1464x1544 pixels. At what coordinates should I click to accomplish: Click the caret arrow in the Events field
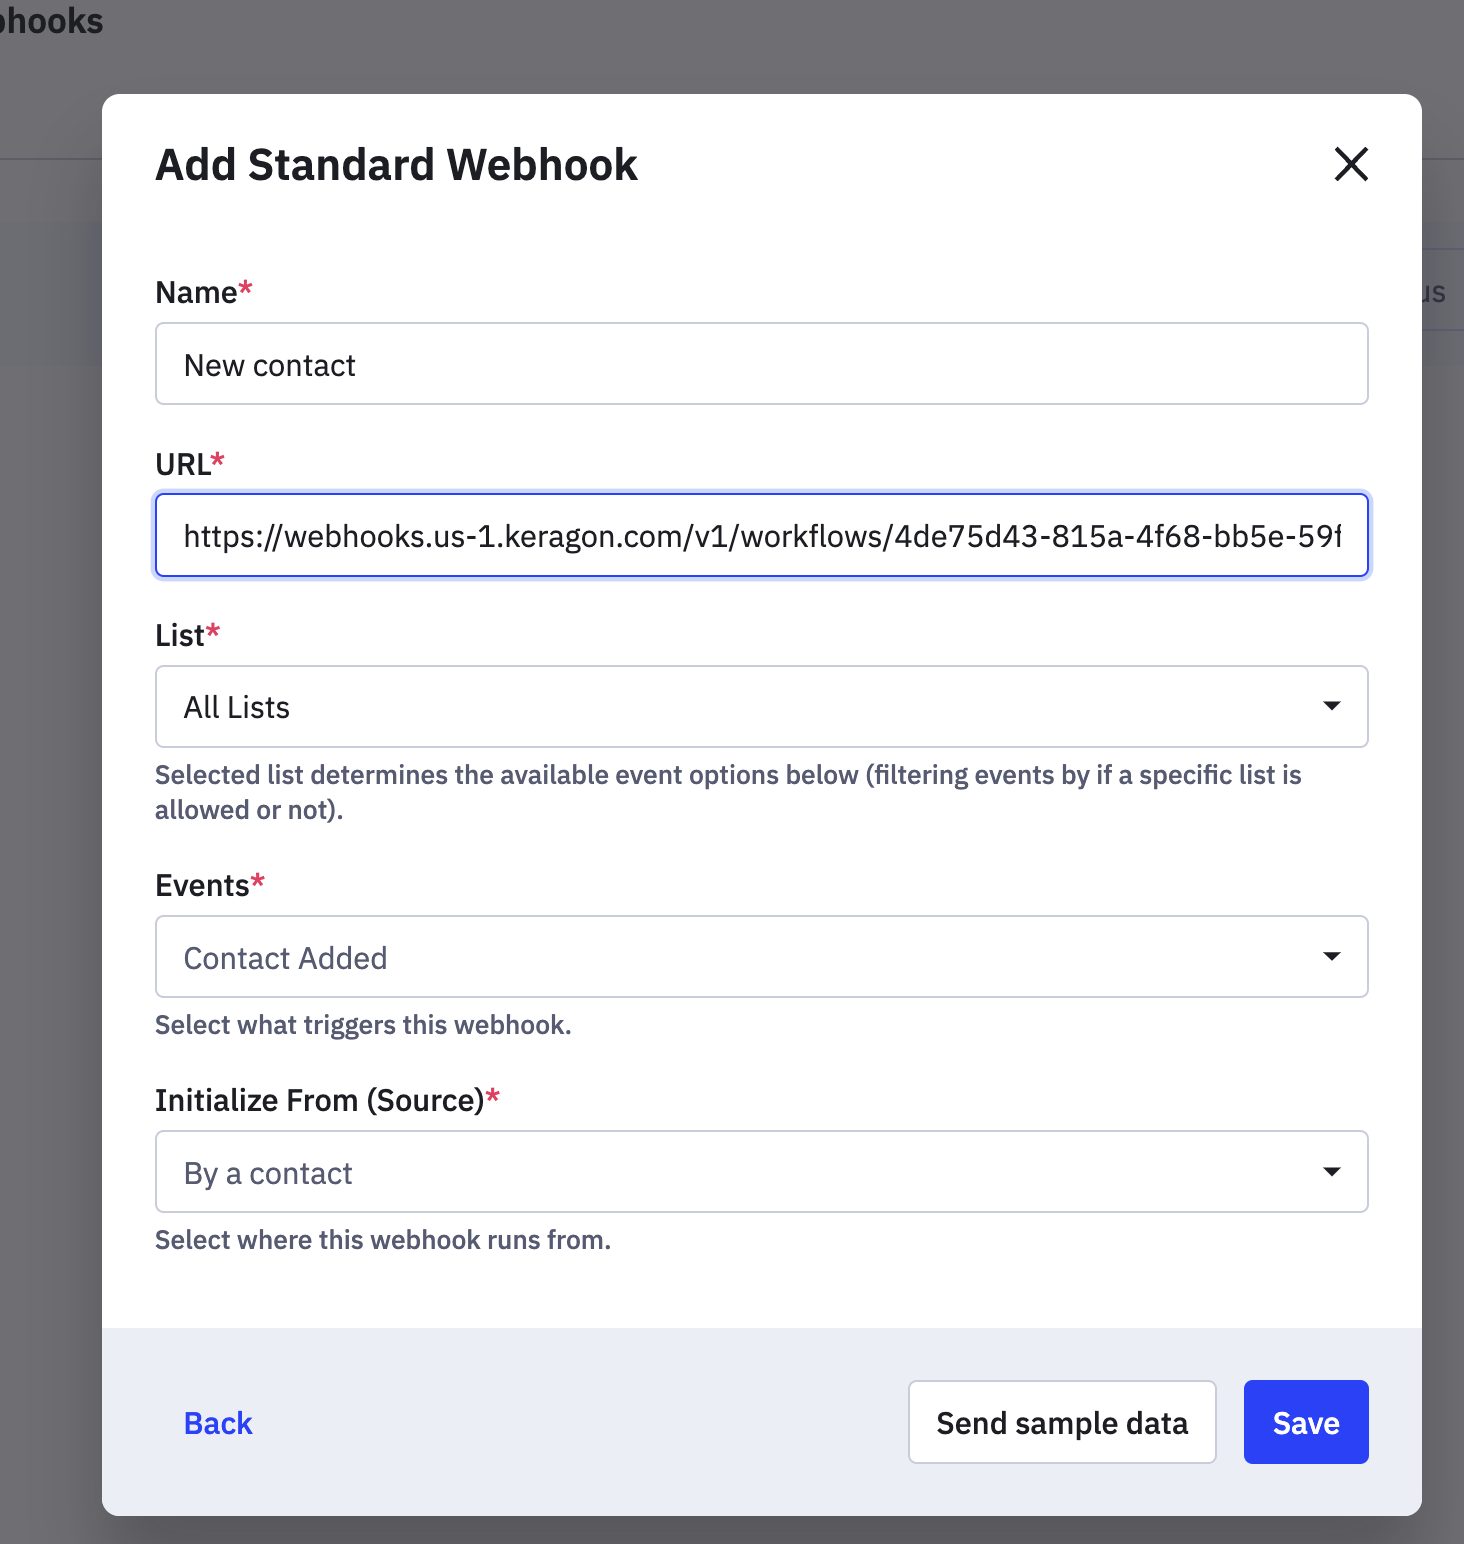point(1332,957)
